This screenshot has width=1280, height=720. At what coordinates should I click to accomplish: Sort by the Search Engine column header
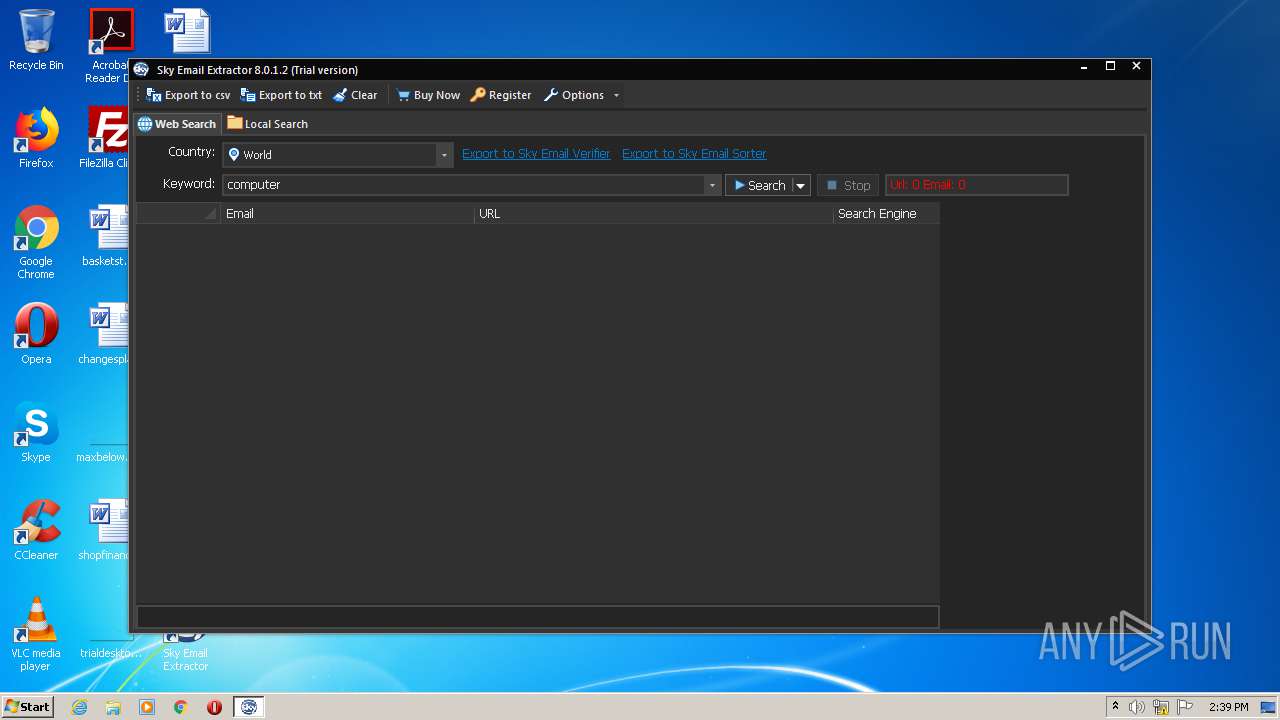pyautogui.click(x=886, y=214)
